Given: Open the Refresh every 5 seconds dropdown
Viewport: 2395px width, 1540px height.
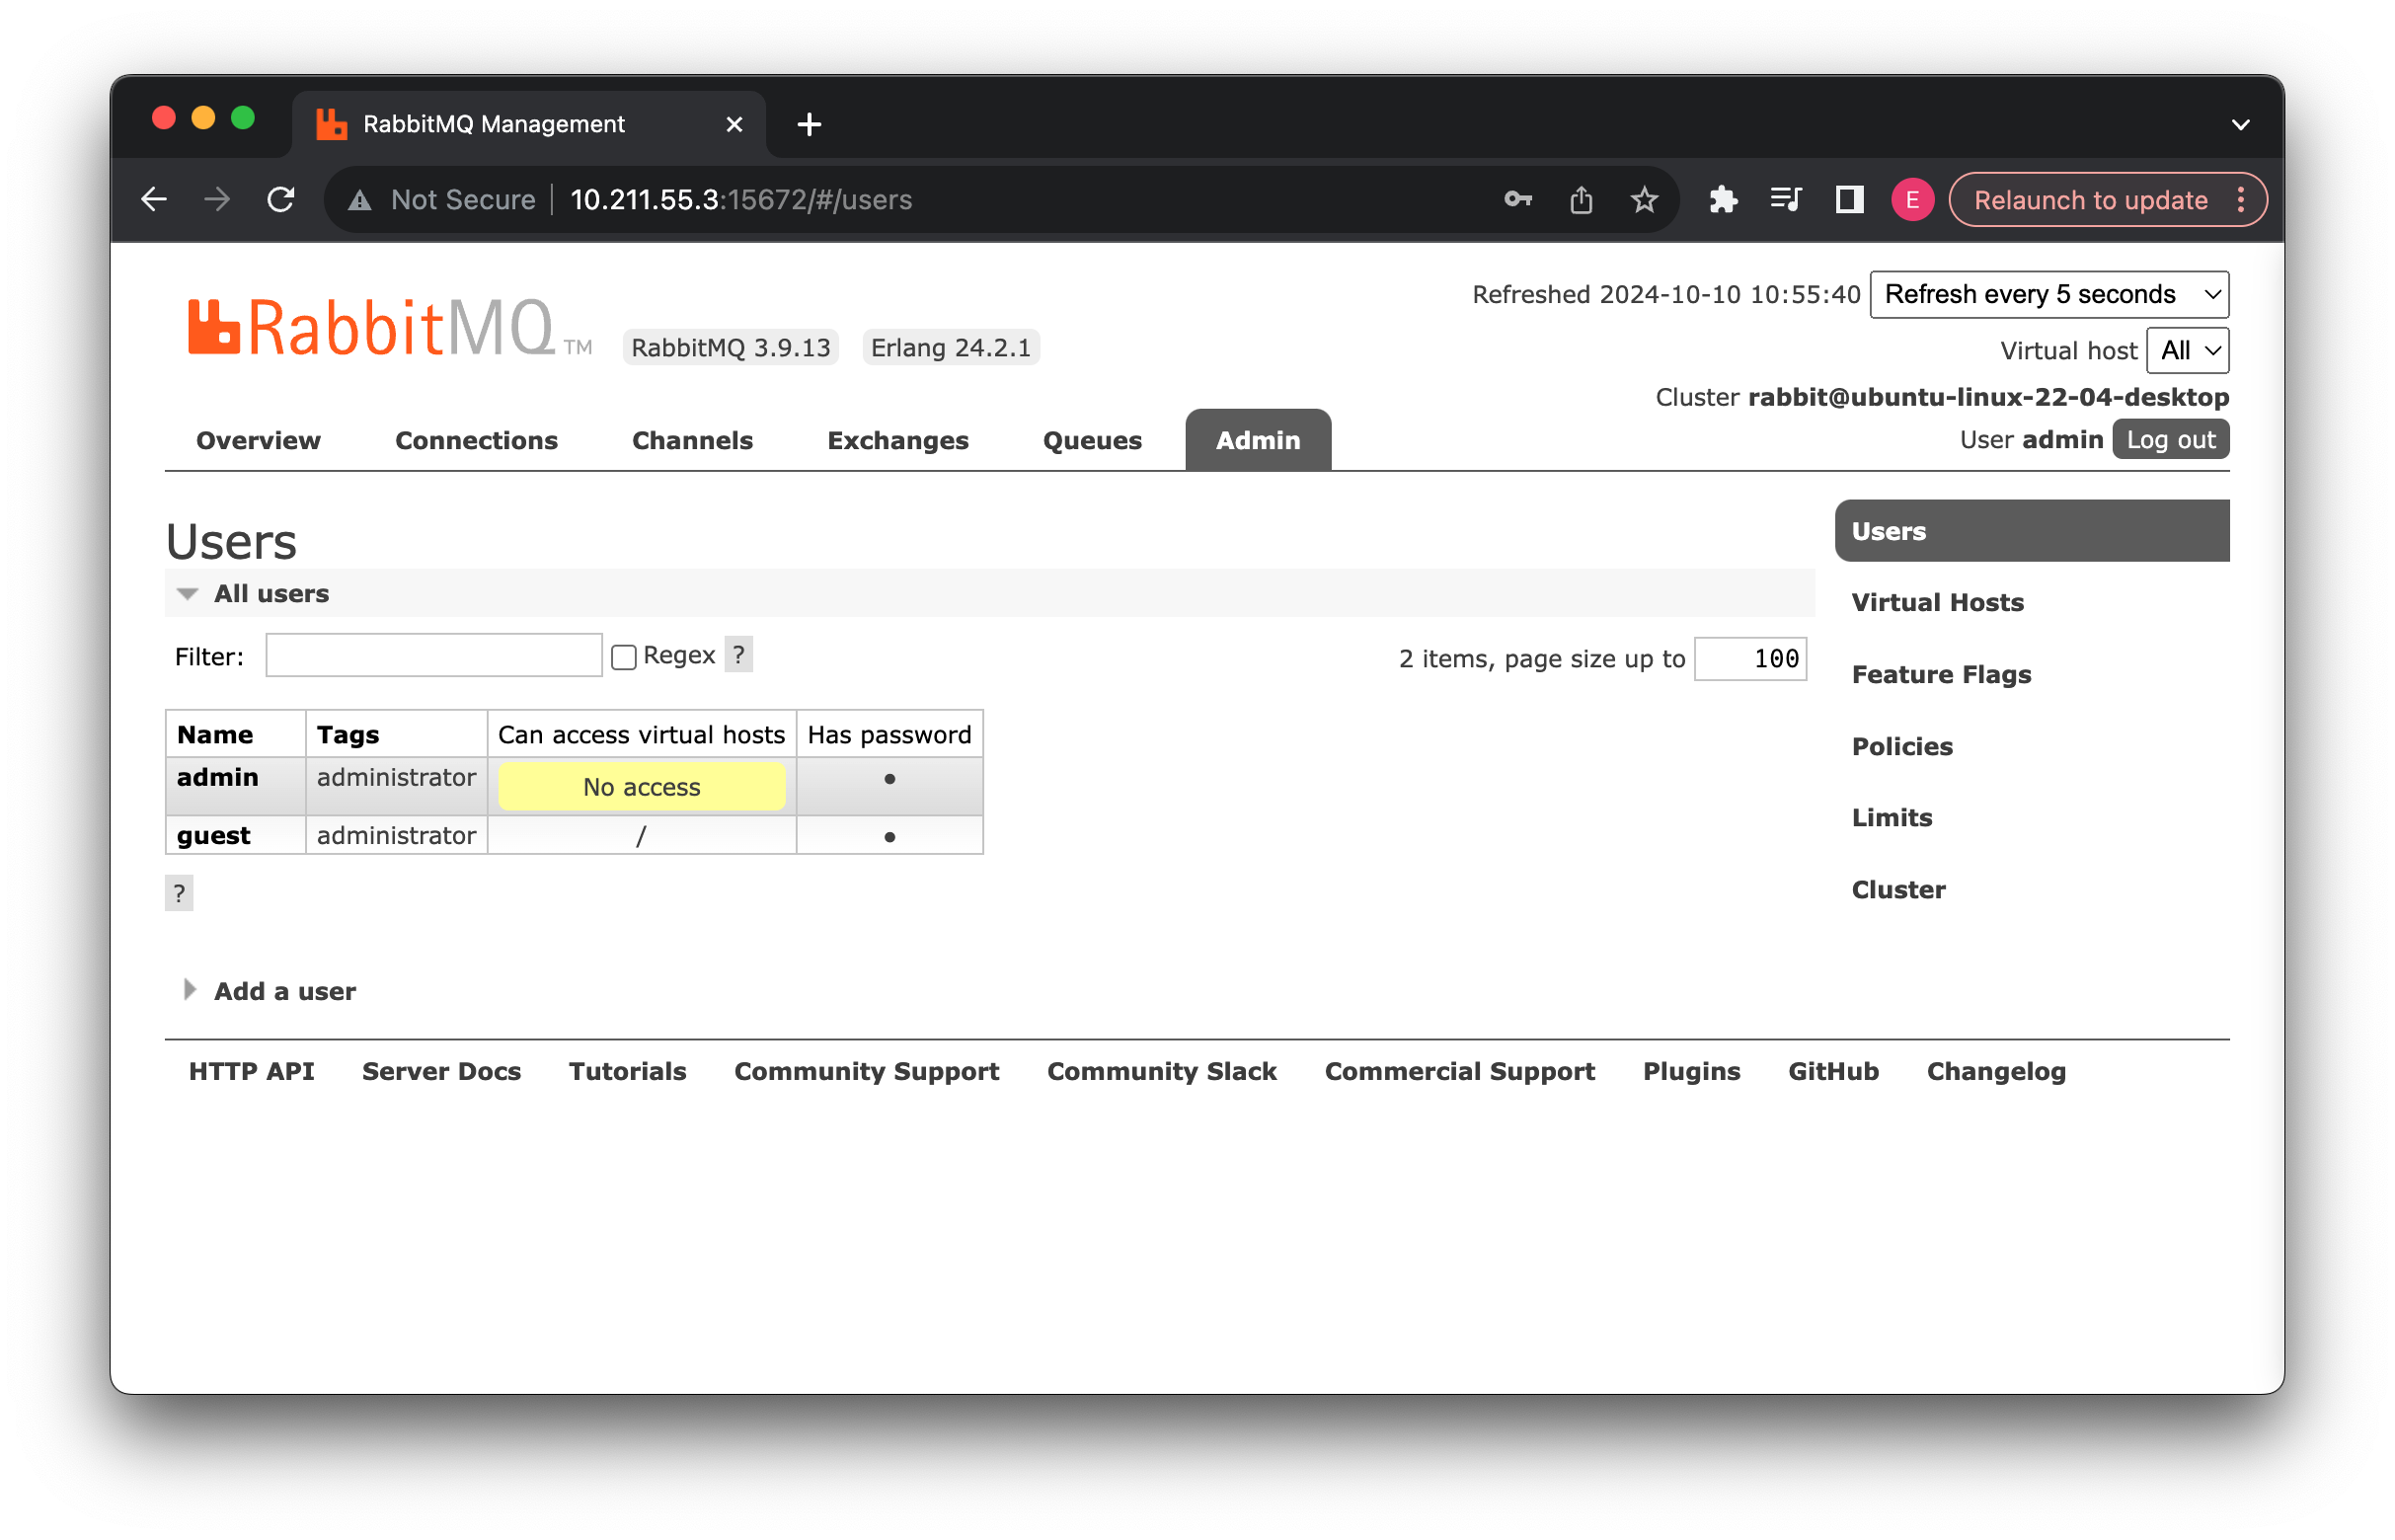Looking at the screenshot, I should pos(2048,294).
